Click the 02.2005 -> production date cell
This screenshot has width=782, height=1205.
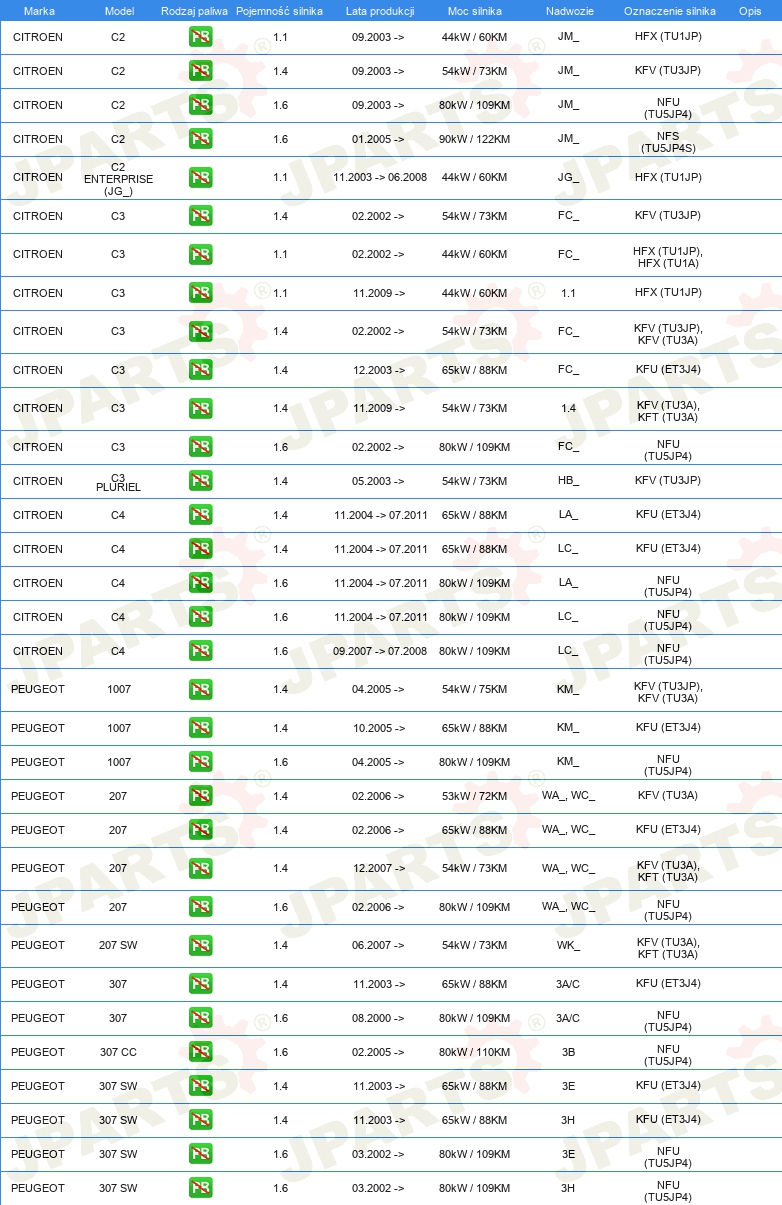pyautogui.click(x=378, y=1052)
